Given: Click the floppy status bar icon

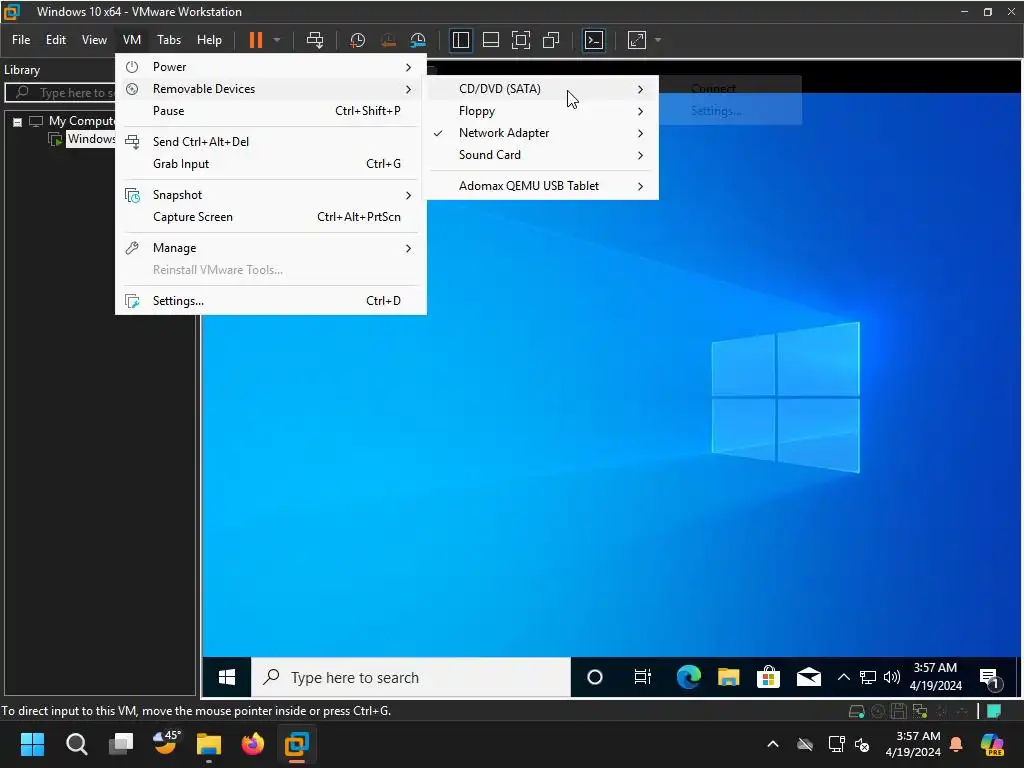Looking at the screenshot, I should tap(899, 711).
